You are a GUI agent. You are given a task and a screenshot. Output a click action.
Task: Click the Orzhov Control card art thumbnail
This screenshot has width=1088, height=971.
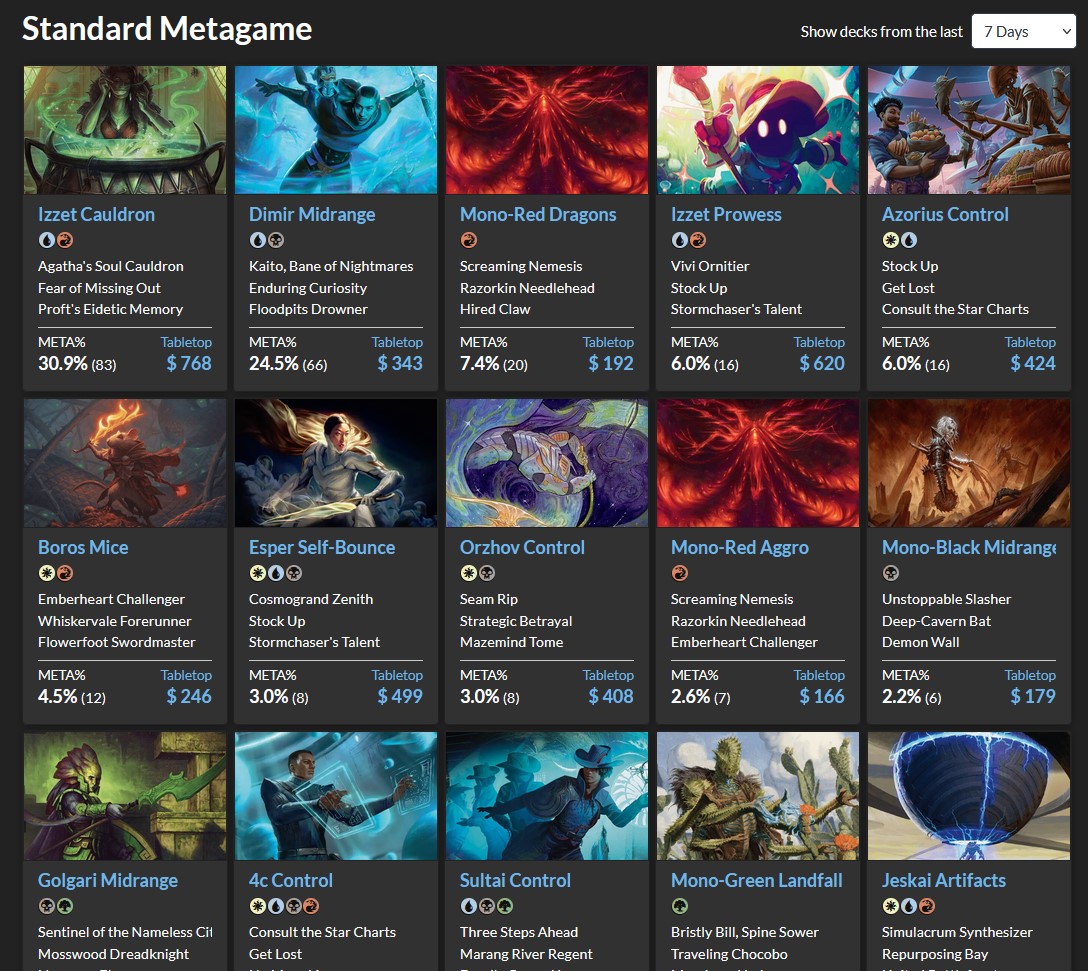click(547, 463)
